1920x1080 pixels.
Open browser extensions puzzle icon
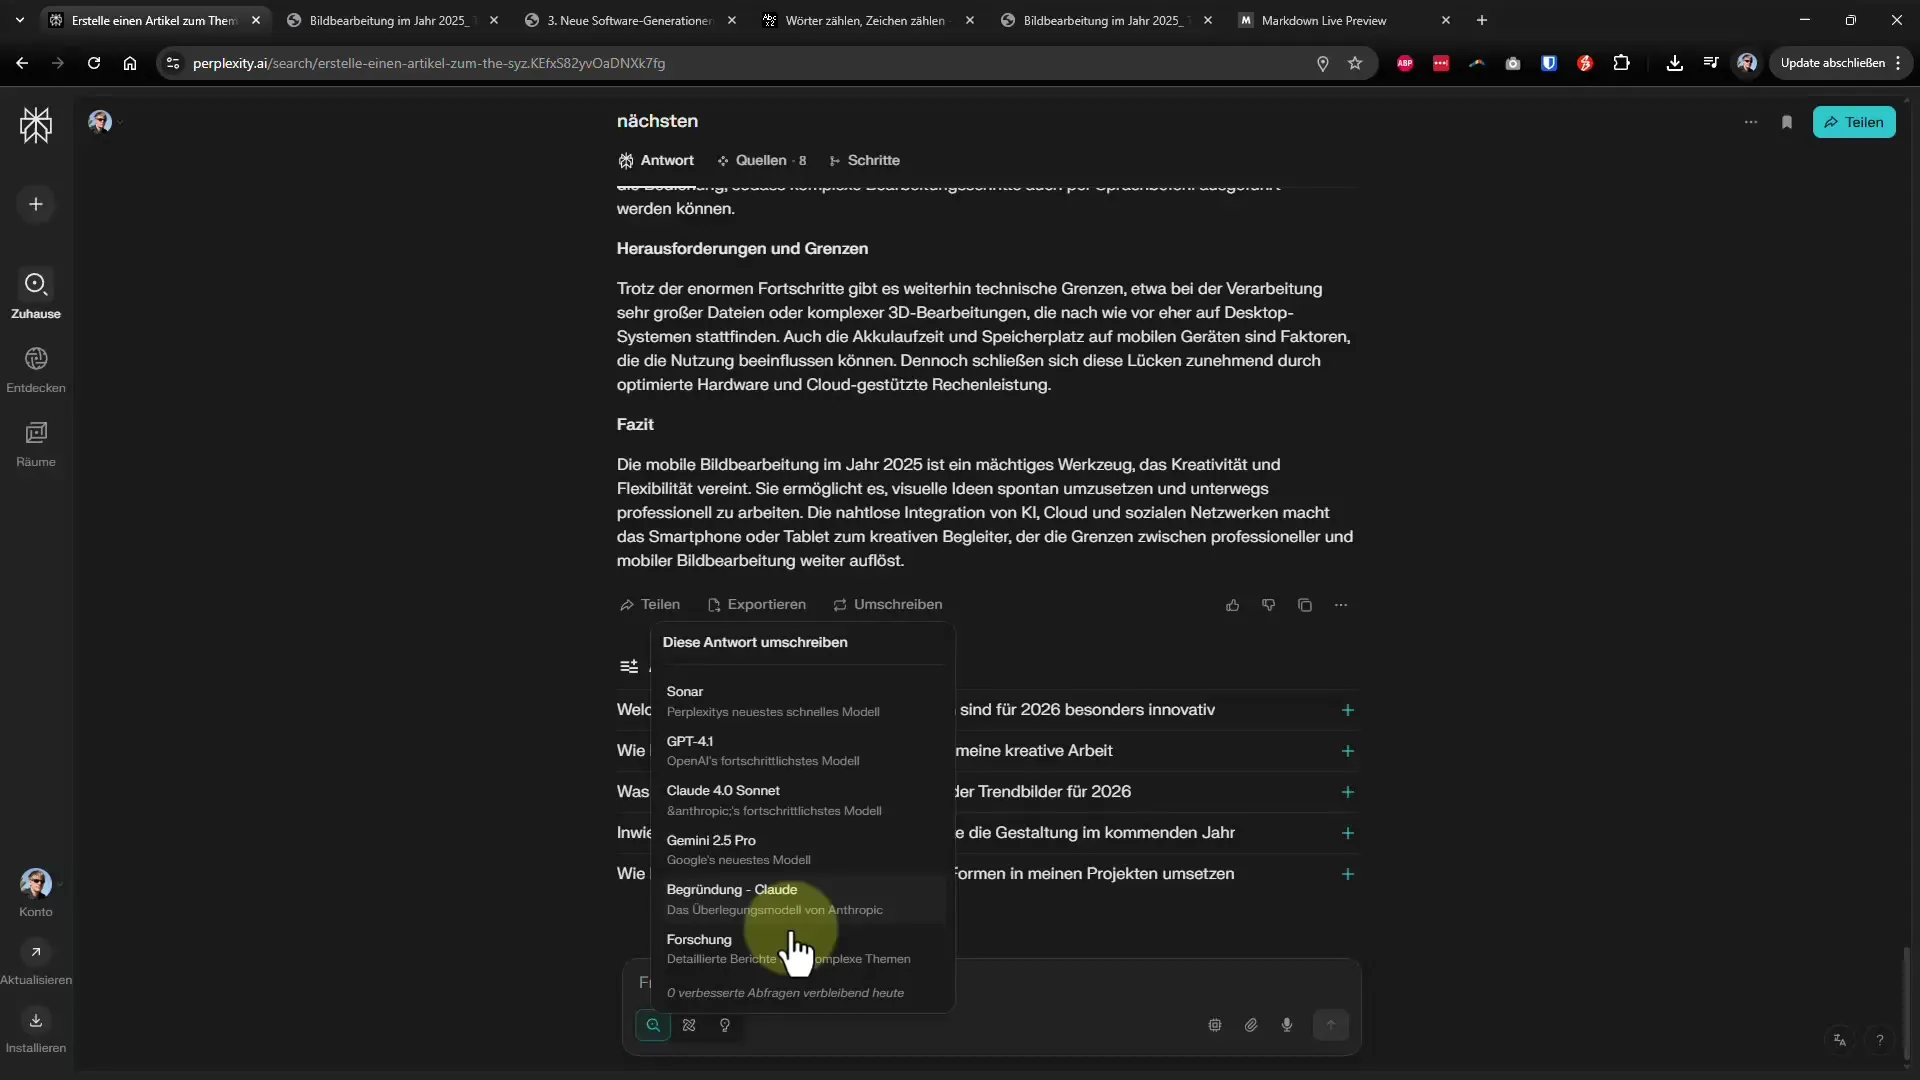point(1622,63)
